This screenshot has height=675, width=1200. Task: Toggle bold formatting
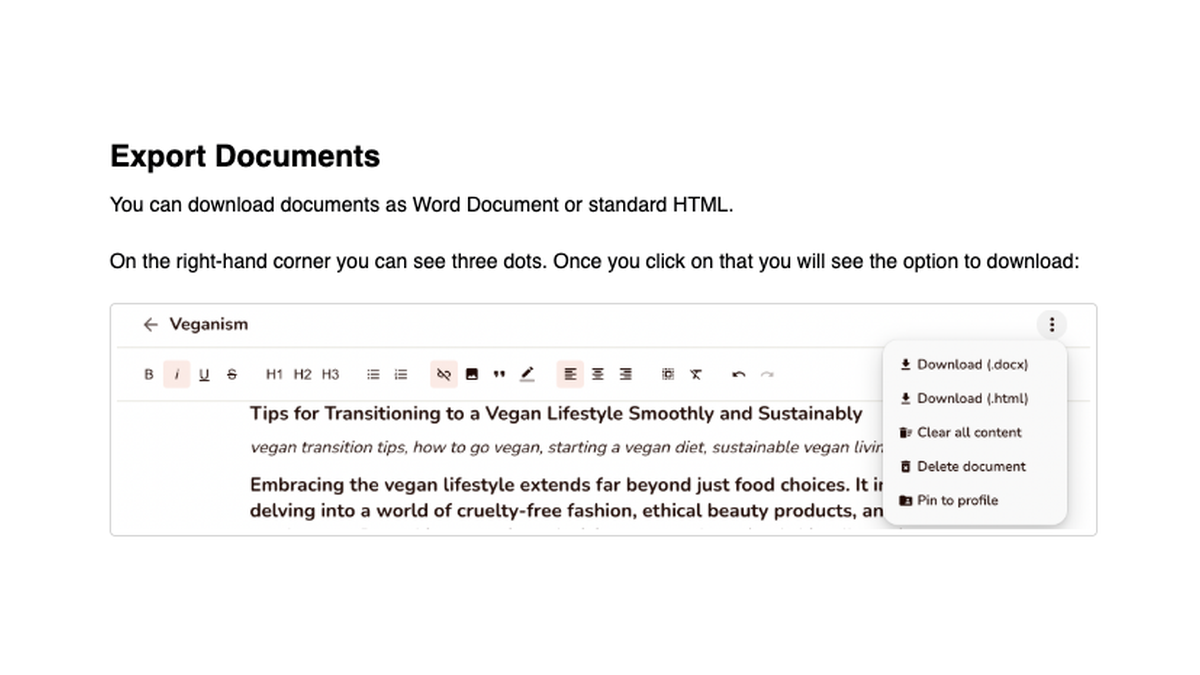149,374
